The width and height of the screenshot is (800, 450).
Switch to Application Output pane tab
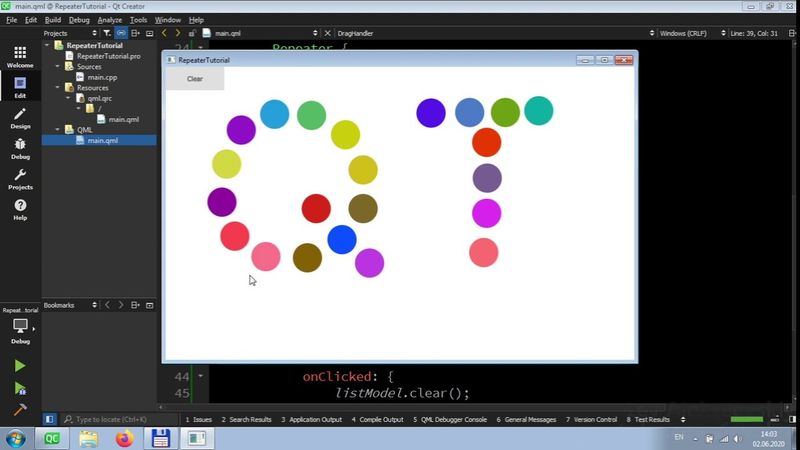pyautogui.click(x=311, y=420)
